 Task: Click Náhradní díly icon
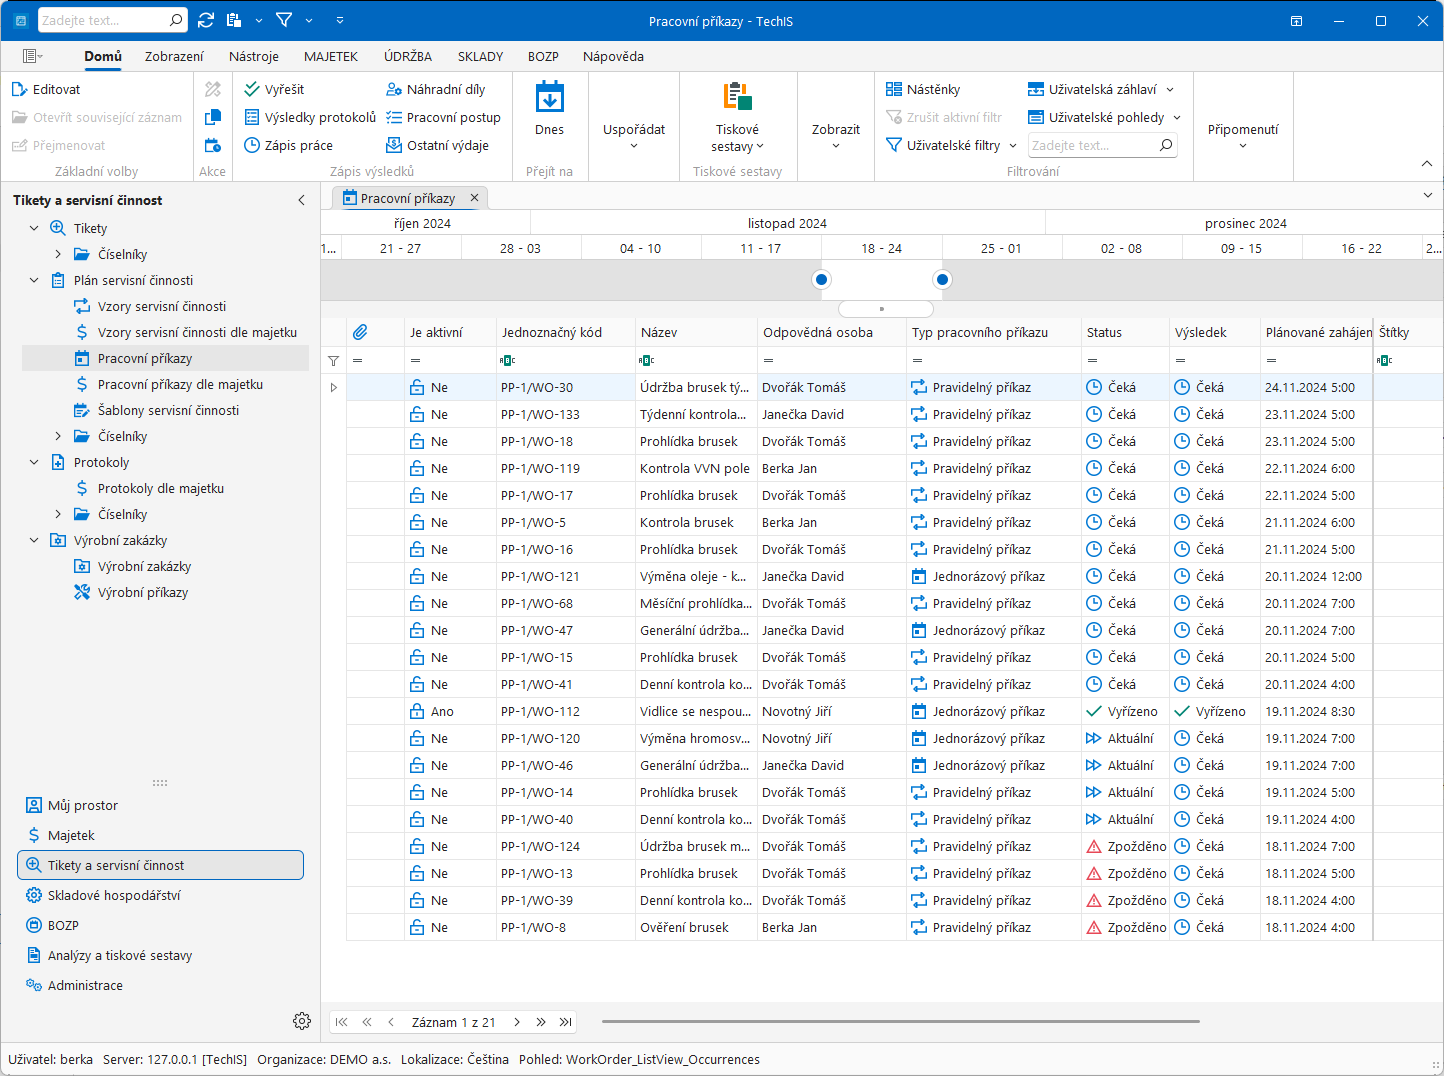[394, 89]
